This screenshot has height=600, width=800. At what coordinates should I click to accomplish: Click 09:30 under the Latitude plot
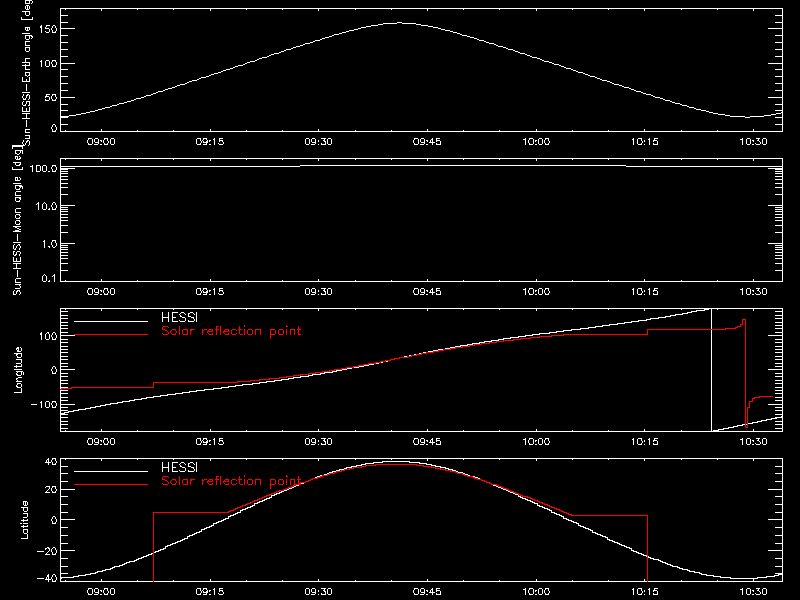[318, 592]
